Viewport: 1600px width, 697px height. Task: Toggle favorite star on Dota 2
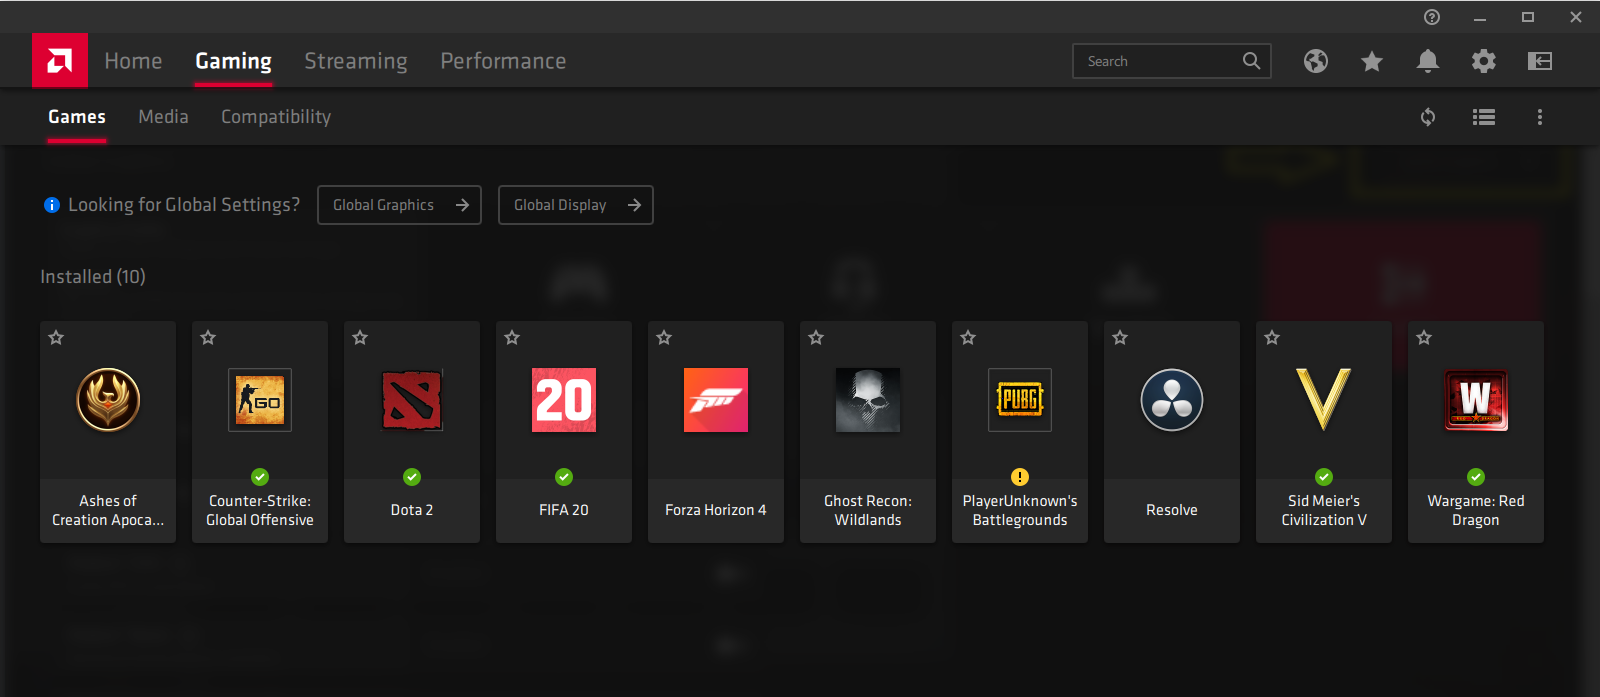pyautogui.click(x=360, y=338)
